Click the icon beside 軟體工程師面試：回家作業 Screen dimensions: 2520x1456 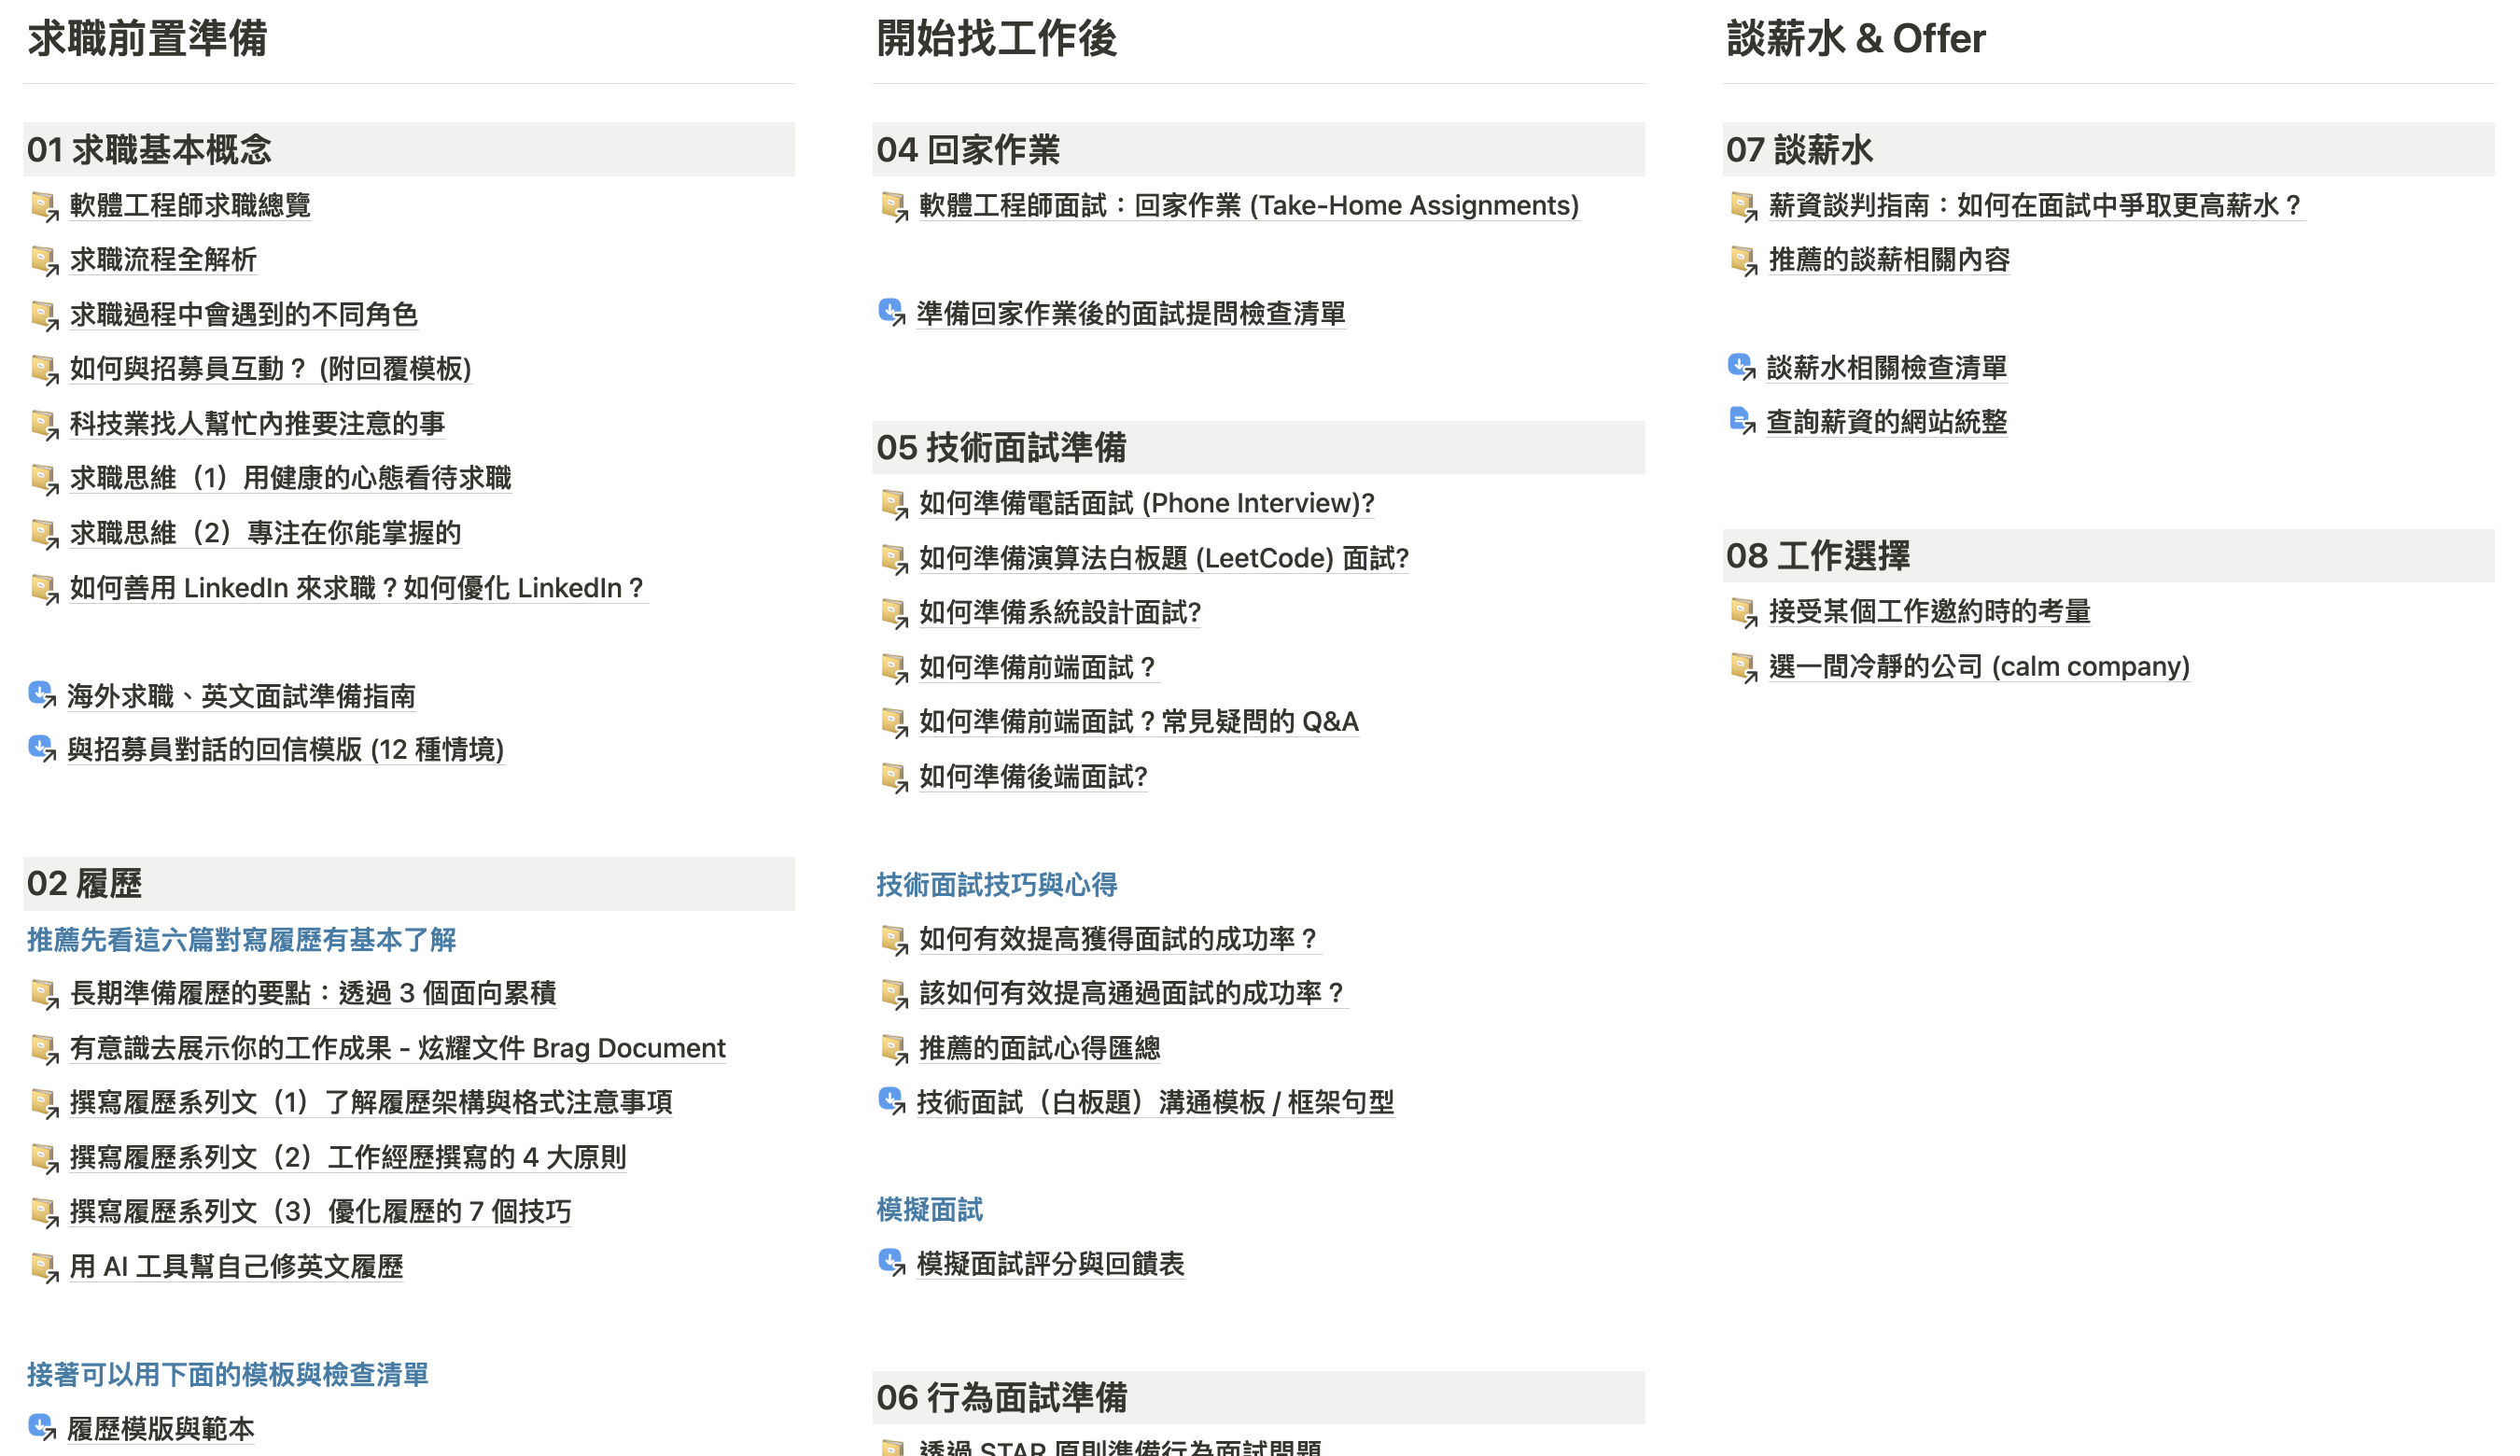pyautogui.click(x=894, y=206)
